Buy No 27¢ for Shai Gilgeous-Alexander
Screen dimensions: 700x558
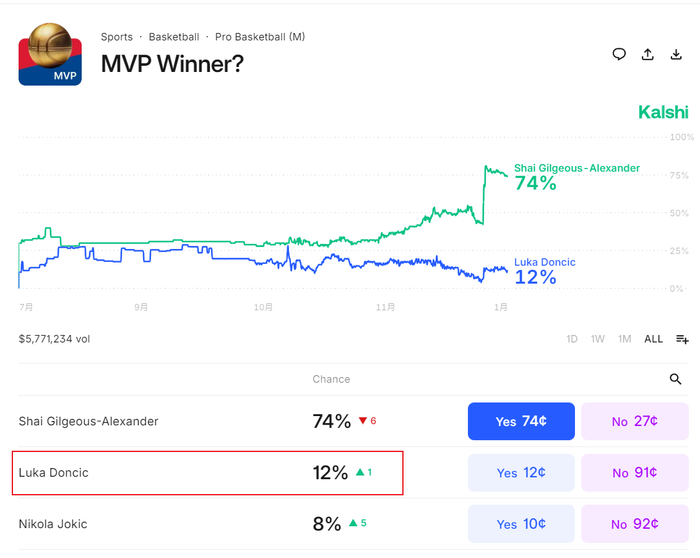click(x=635, y=421)
